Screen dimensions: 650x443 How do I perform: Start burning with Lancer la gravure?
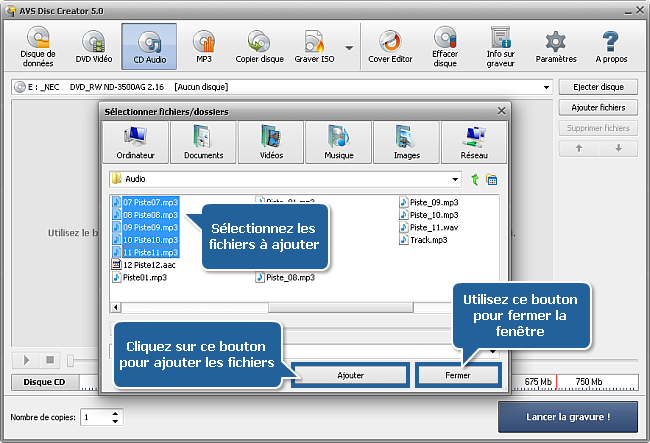567,416
